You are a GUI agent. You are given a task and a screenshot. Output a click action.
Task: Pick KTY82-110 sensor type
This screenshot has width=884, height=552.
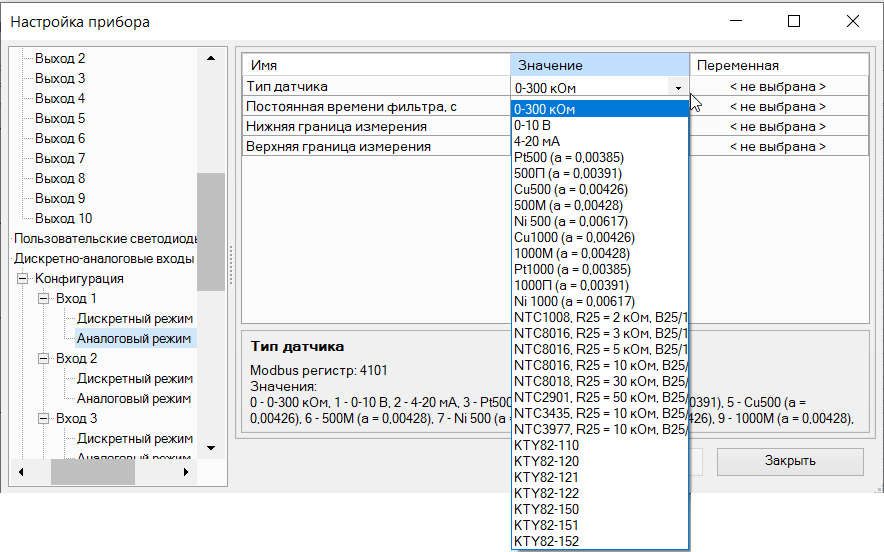coord(546,445)
